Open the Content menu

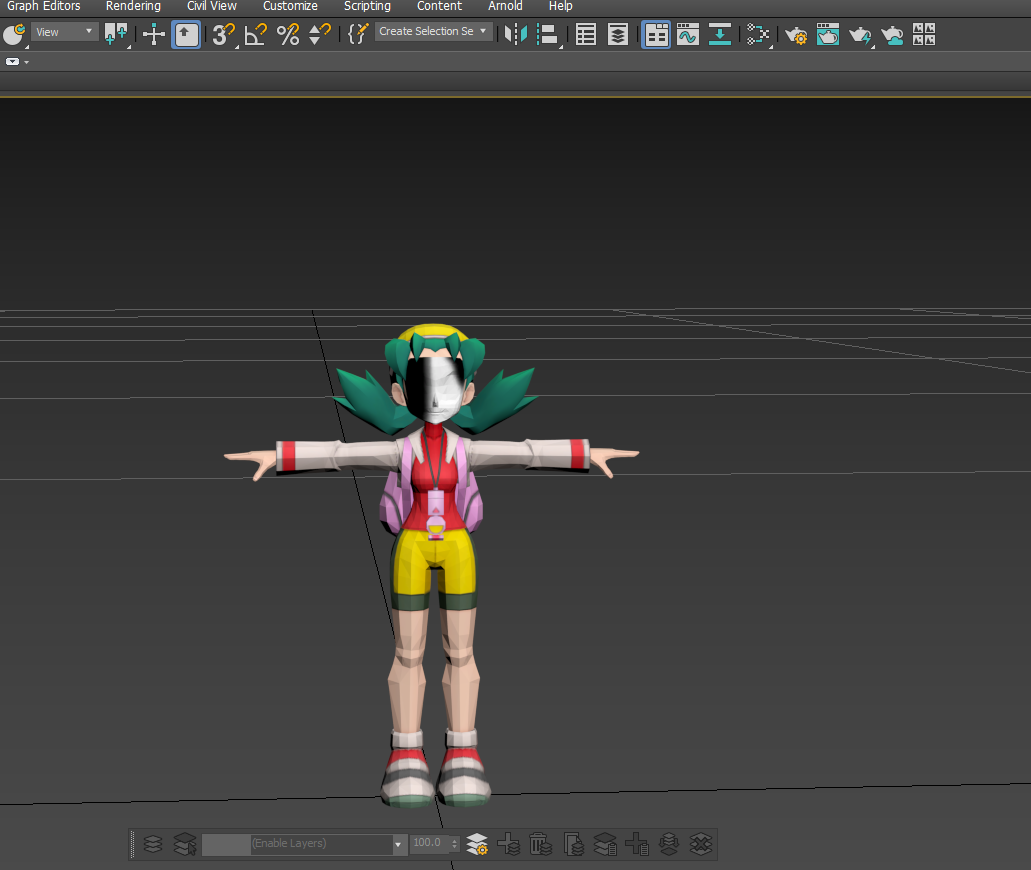click(x=439, y=6)
